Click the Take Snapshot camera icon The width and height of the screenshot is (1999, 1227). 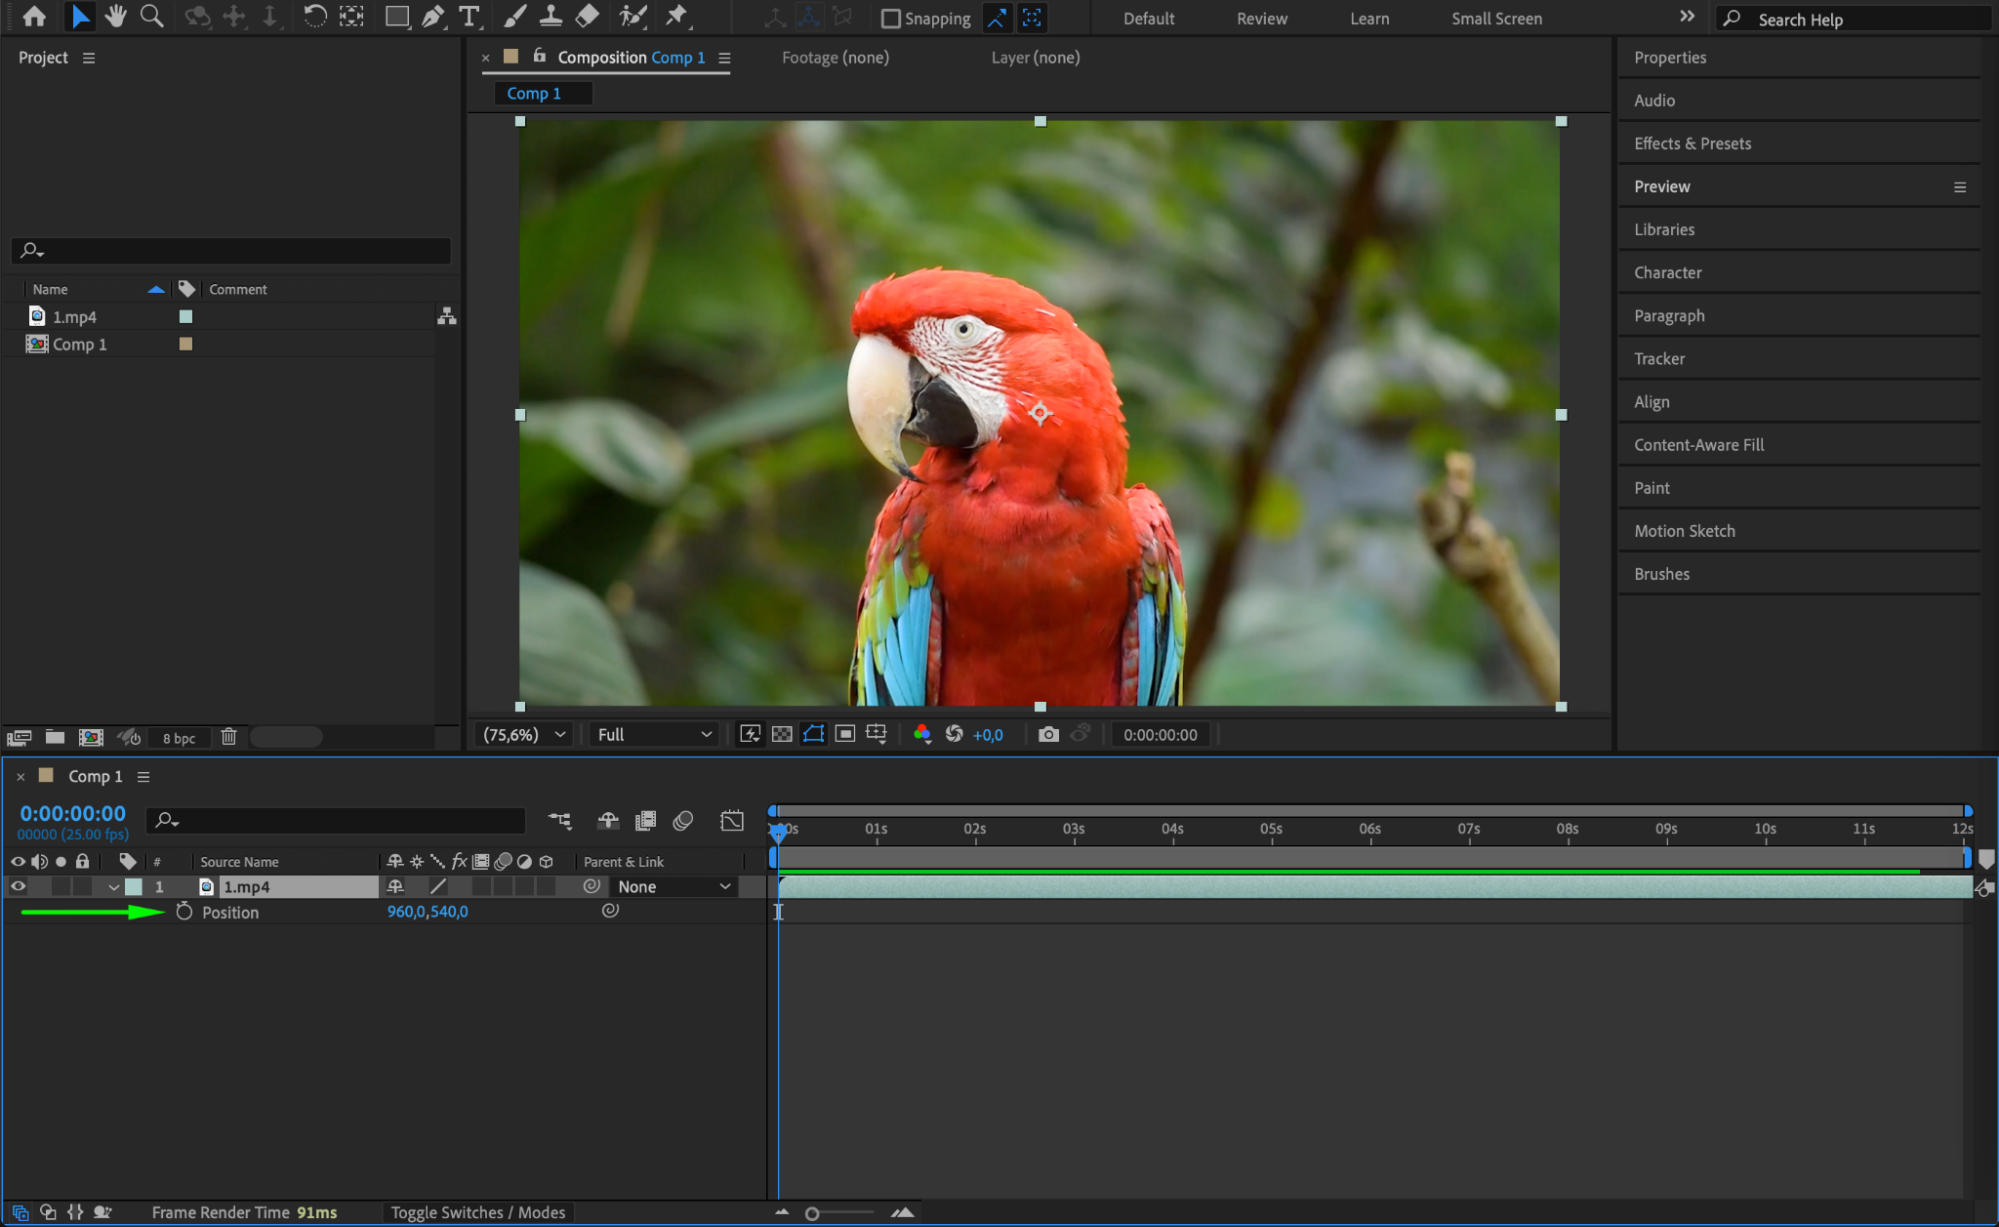[1047, 734]
